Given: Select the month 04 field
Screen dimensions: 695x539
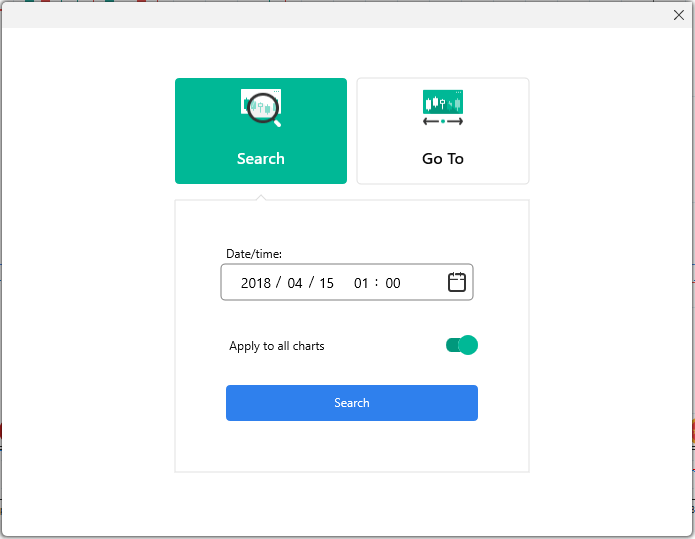Looking at the screenshot, I should [295, 283].
